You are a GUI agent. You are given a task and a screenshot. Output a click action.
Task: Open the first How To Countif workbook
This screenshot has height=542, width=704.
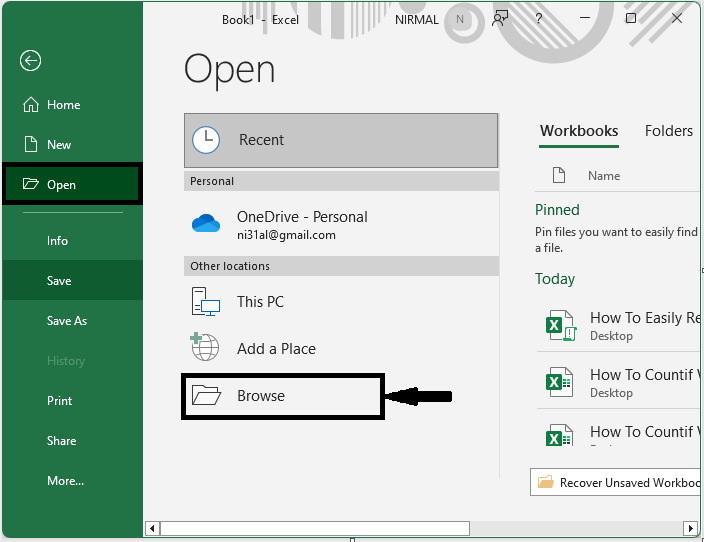point(619,383)
